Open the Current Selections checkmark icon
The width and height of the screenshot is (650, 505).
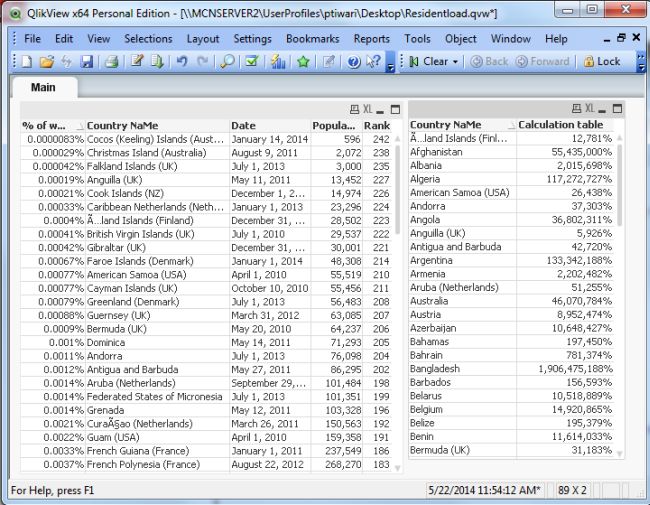coord(252,61)
